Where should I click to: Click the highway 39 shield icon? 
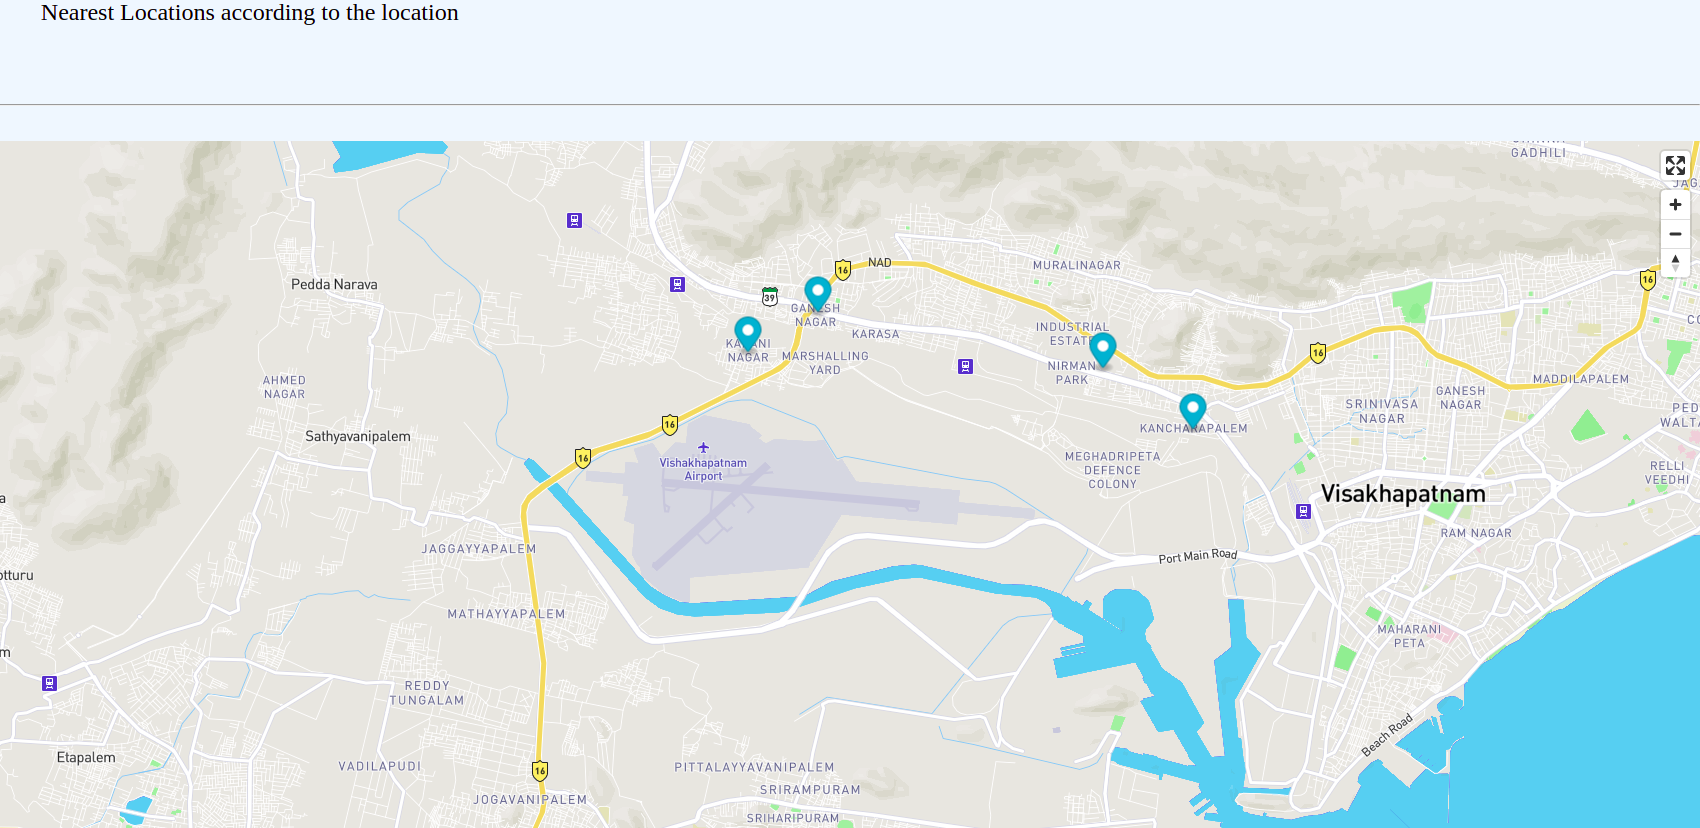click(x=769, y=297)
